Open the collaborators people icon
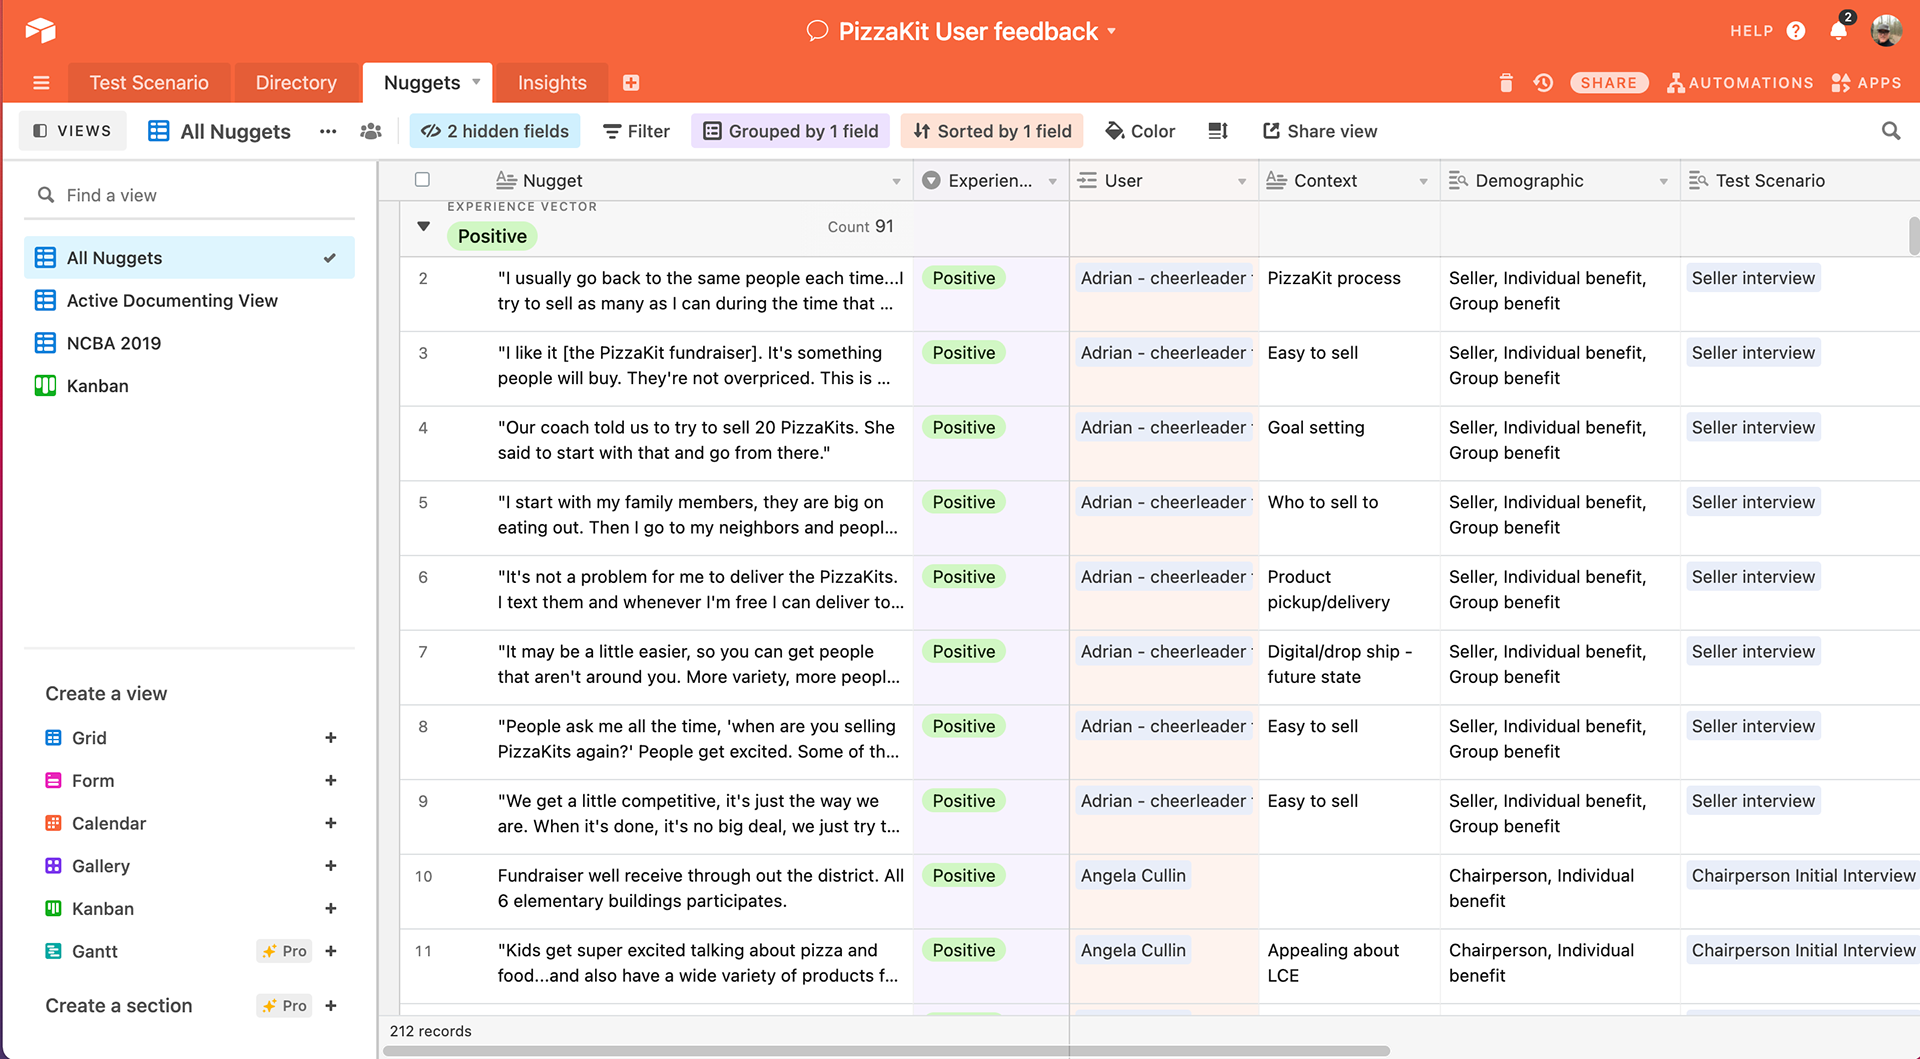Image resolution: width=1920 pixels, height=1059 pixels. [x=371, y=131]
